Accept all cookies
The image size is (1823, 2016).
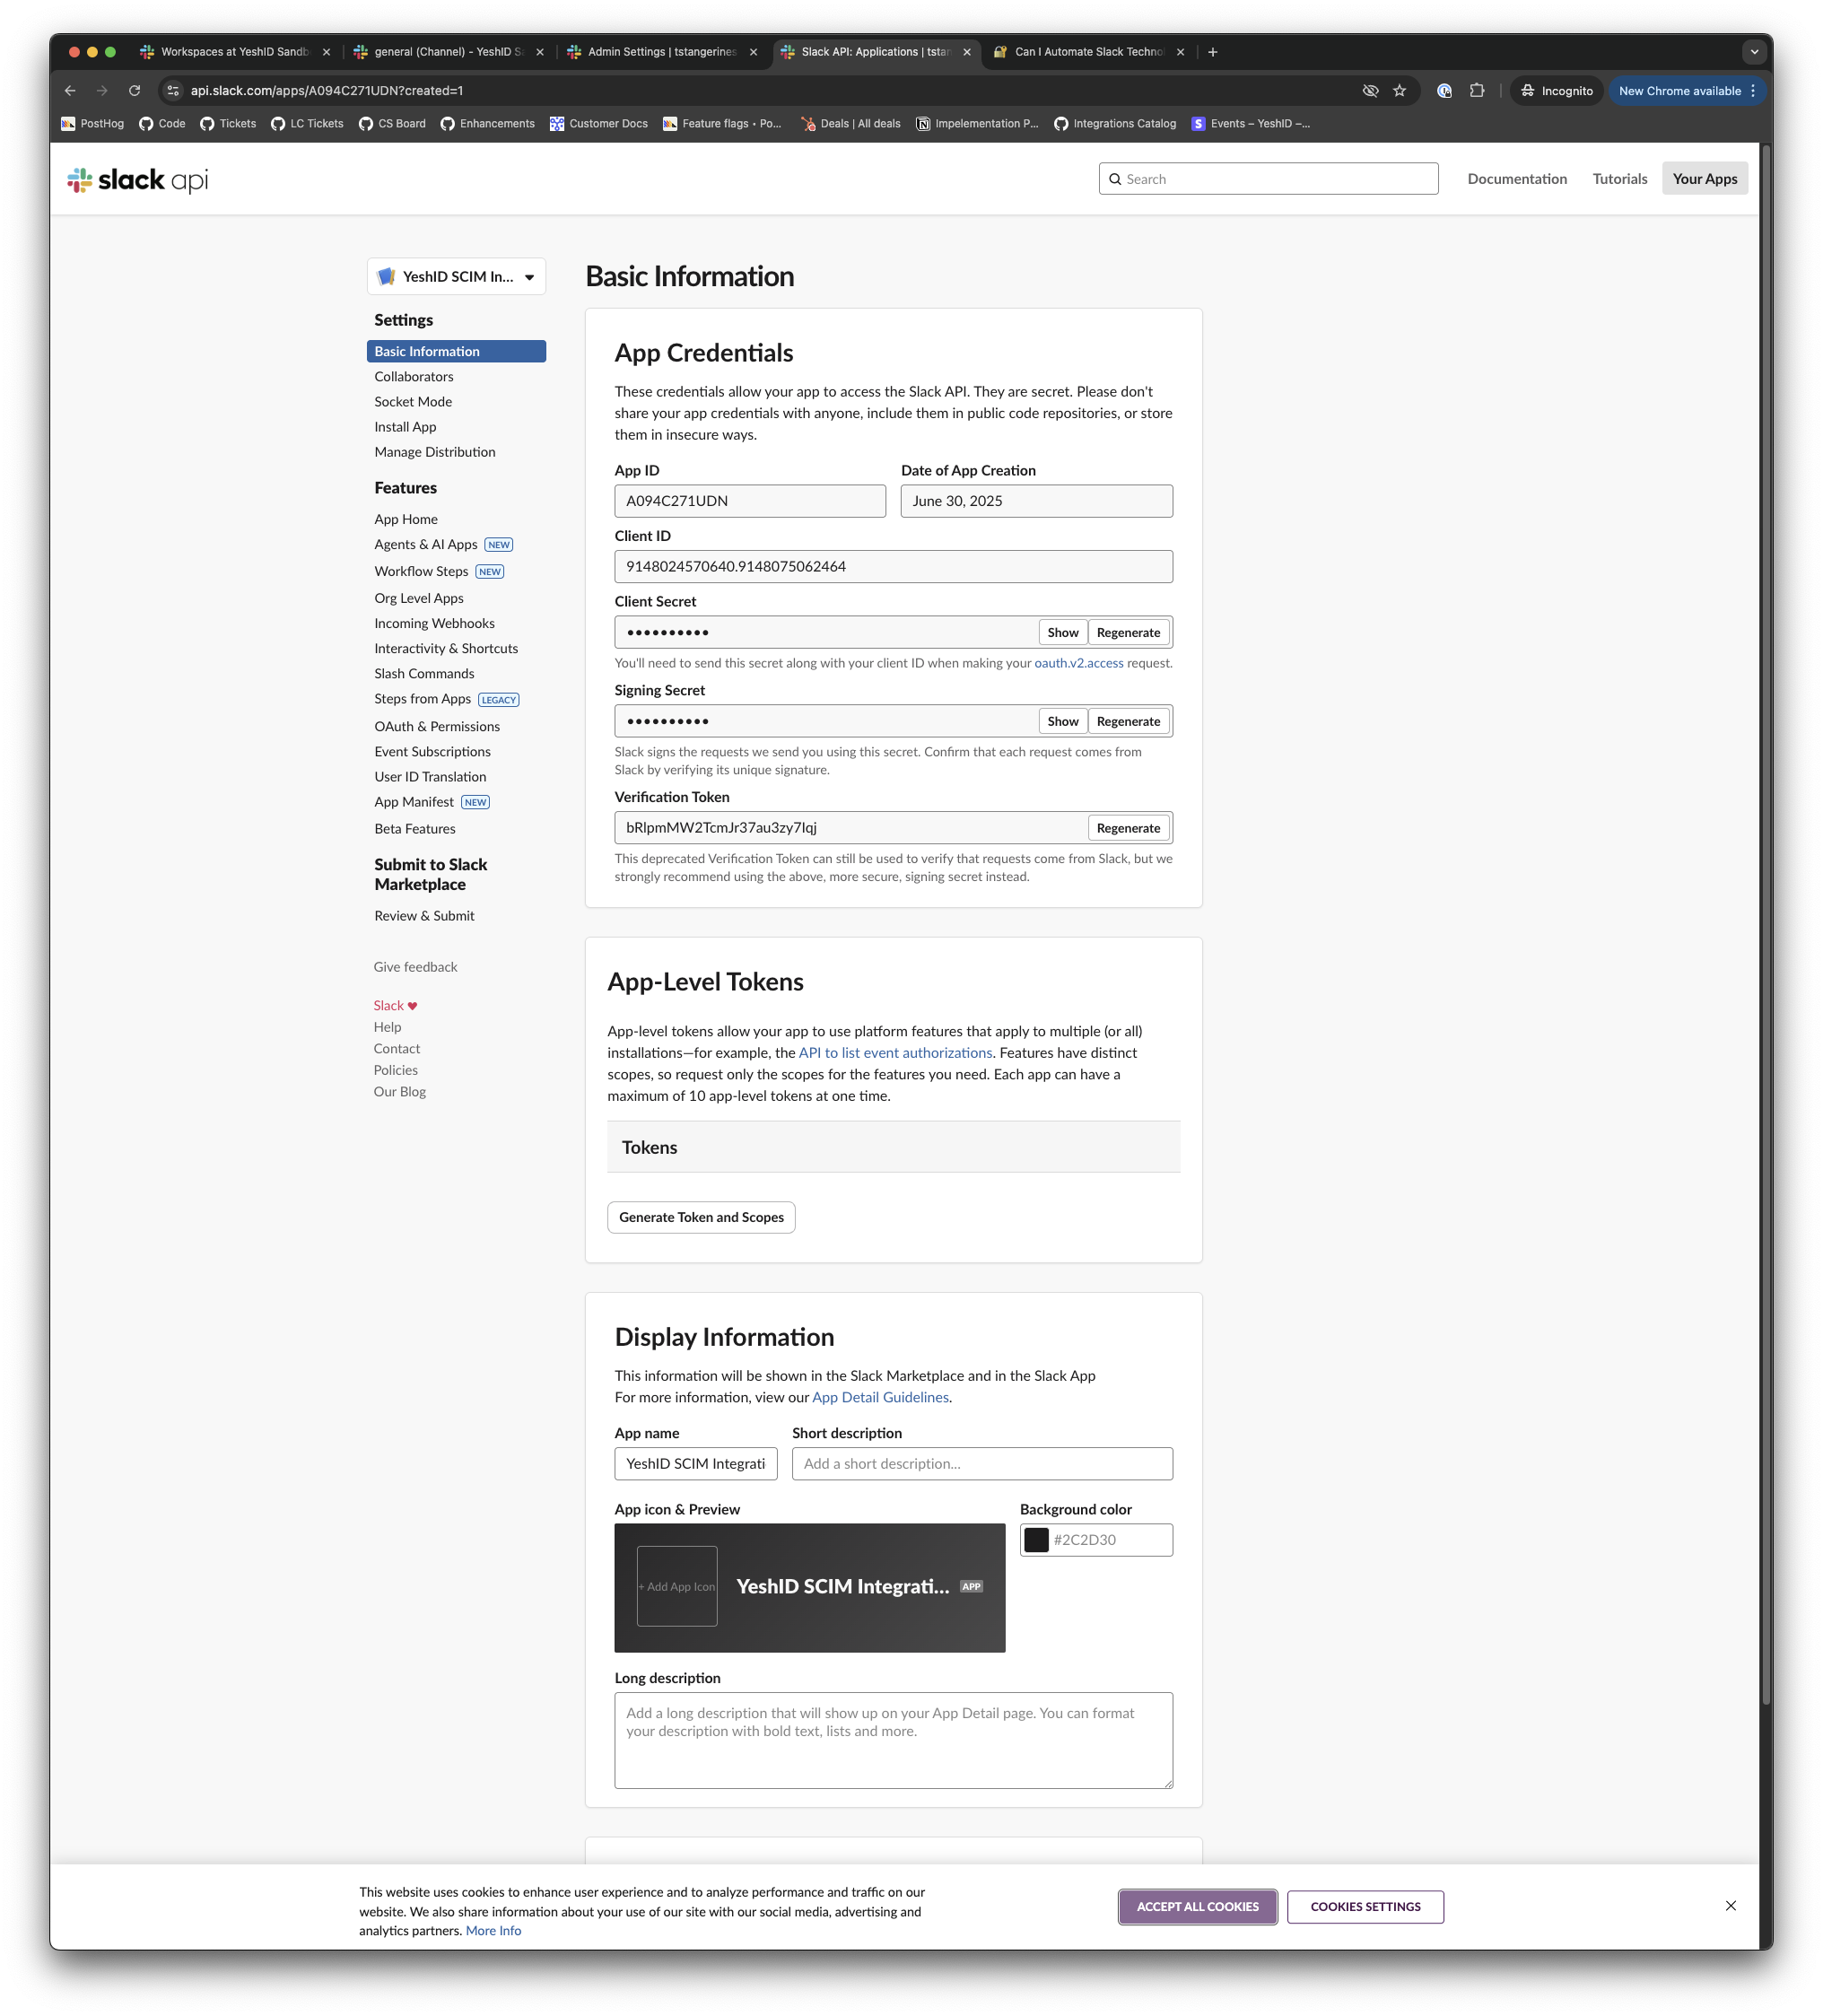click(1198, 1907)
